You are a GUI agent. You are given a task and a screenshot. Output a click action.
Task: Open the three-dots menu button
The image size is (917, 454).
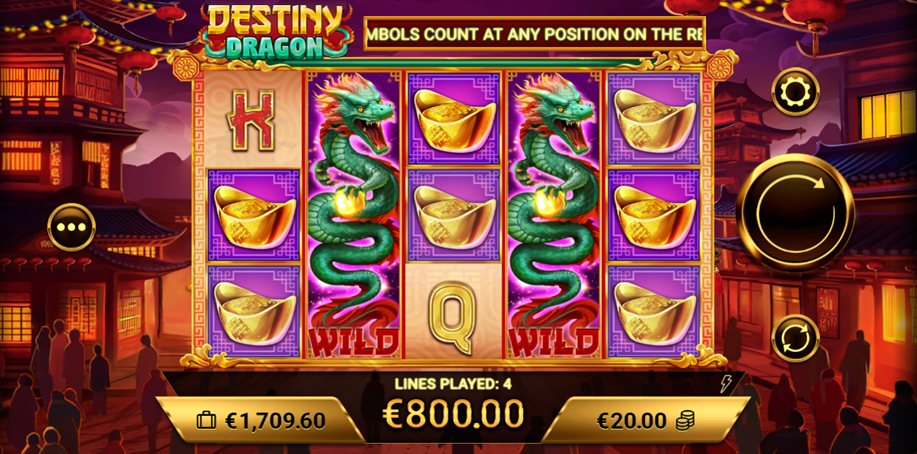[71, 227]
